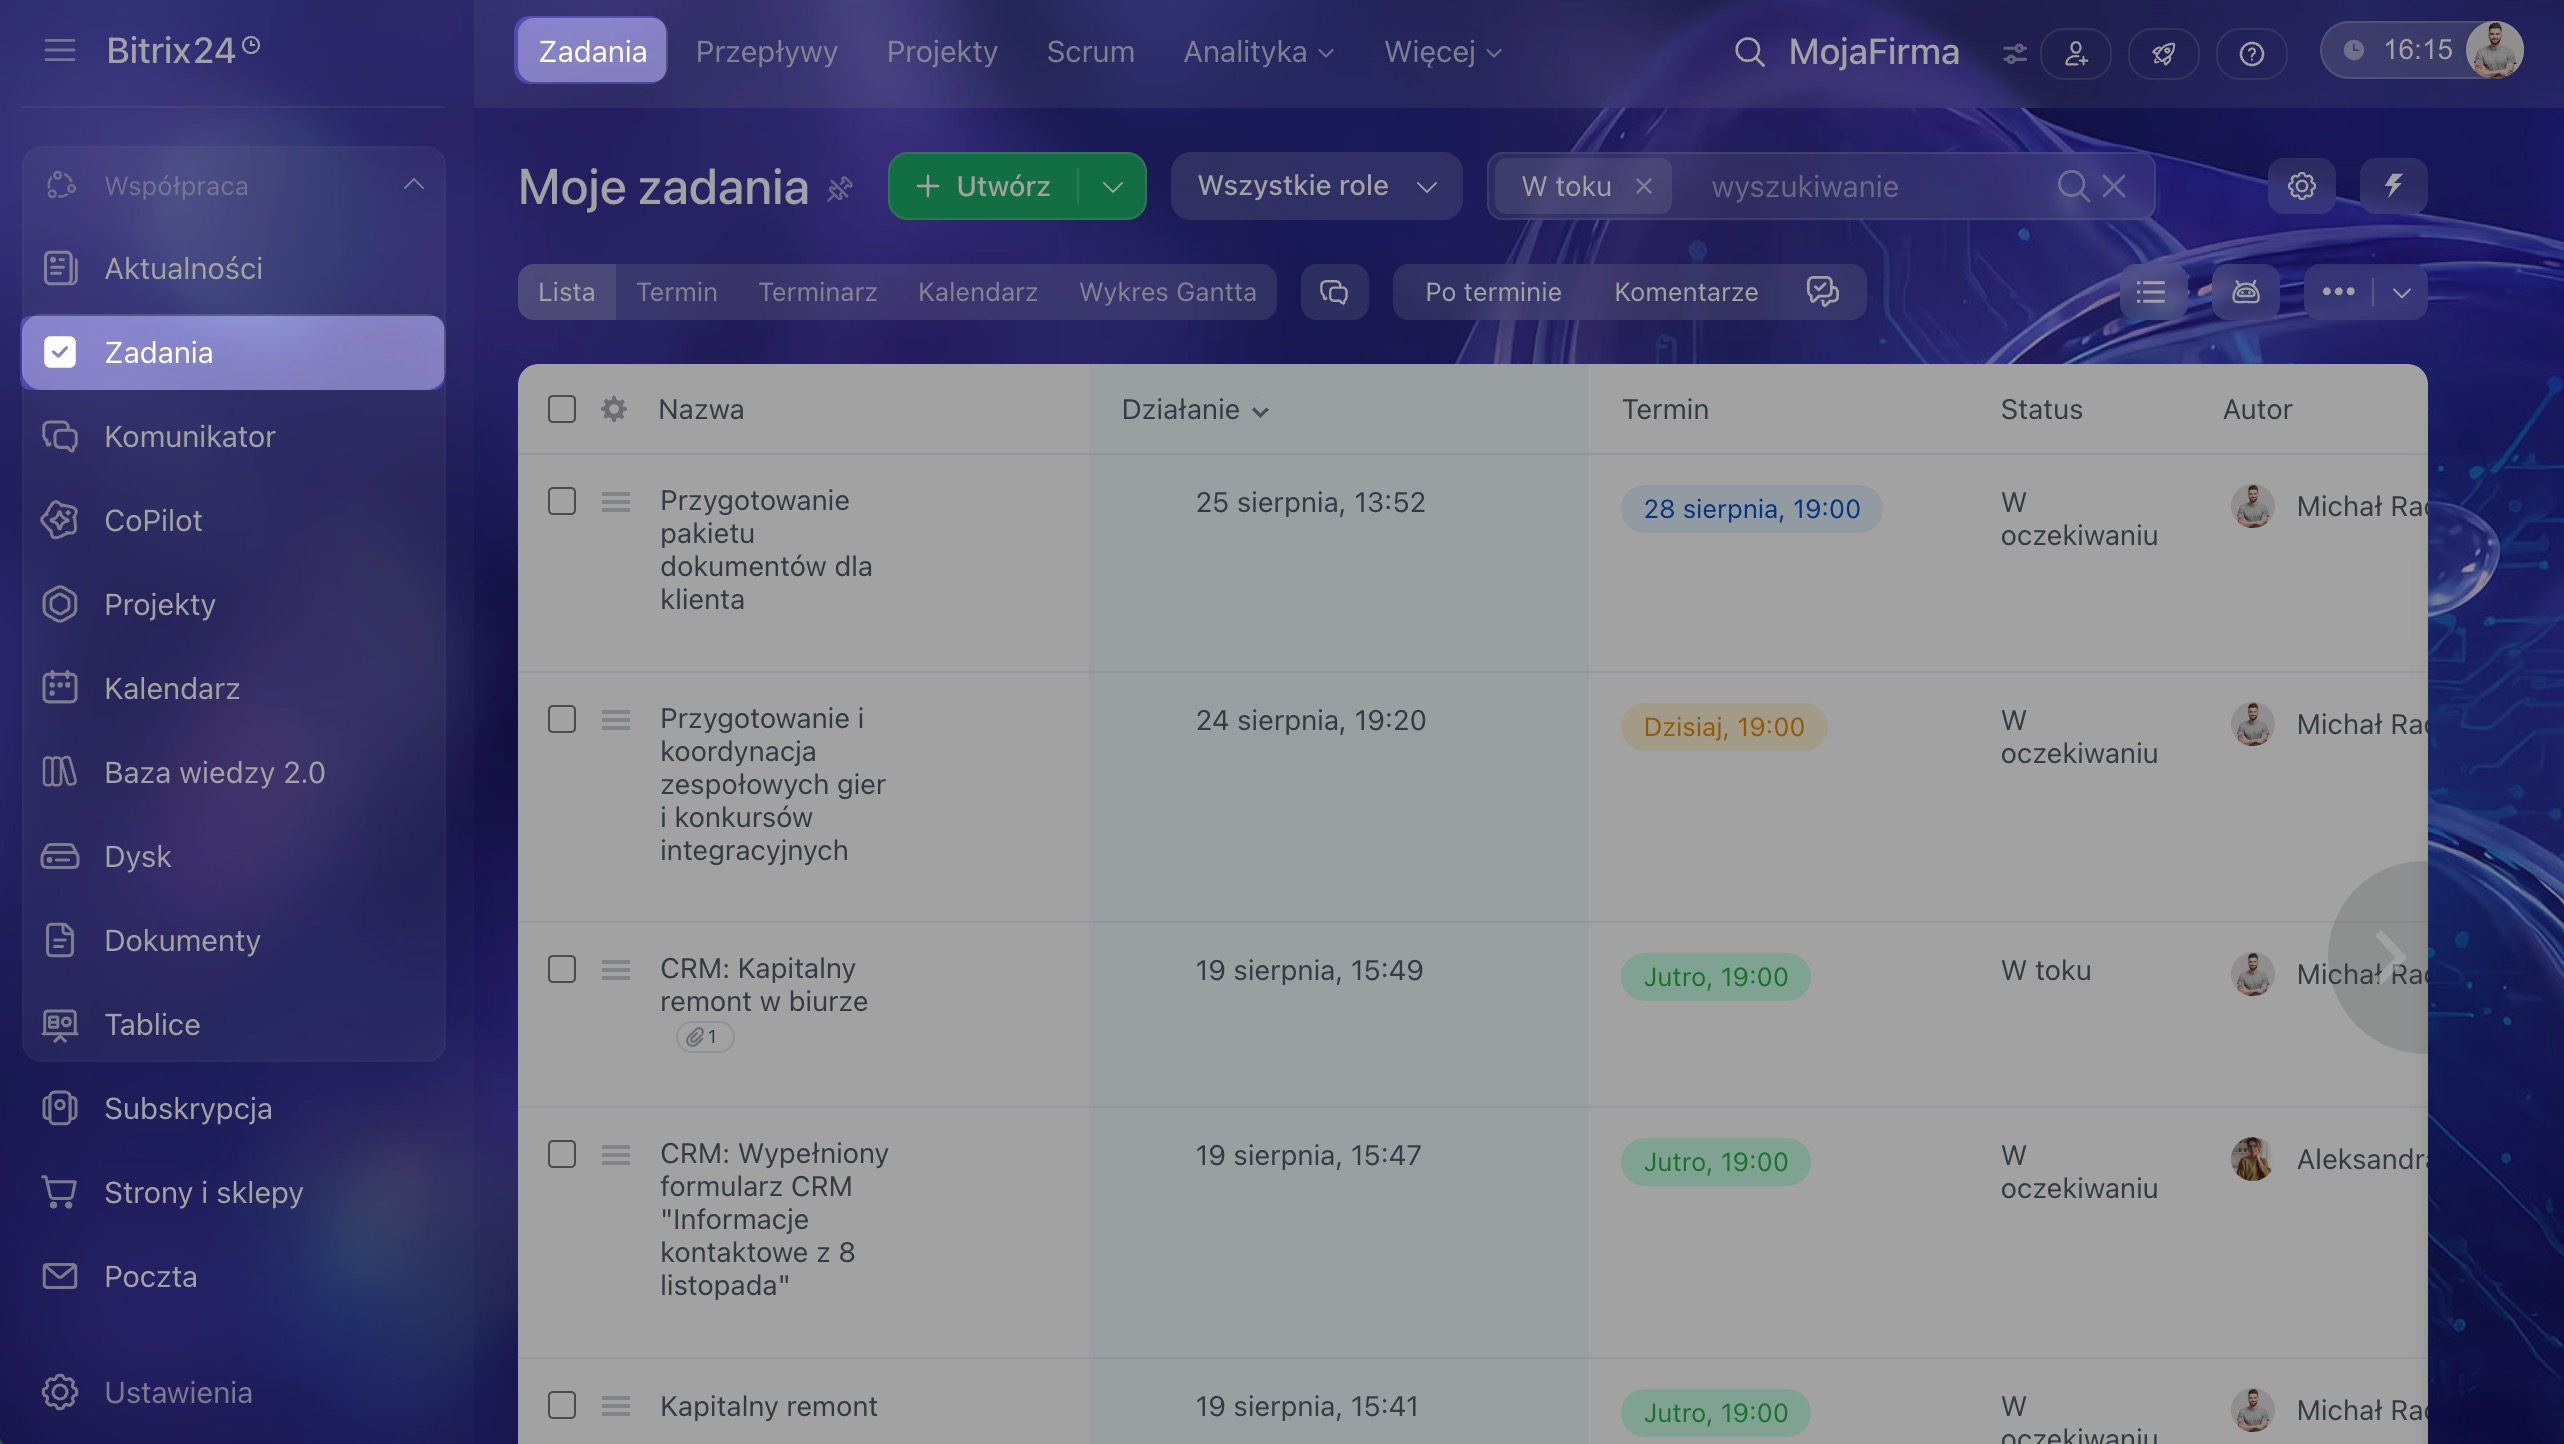Expand the Wszystkie role dropdown

[1317, 186]
